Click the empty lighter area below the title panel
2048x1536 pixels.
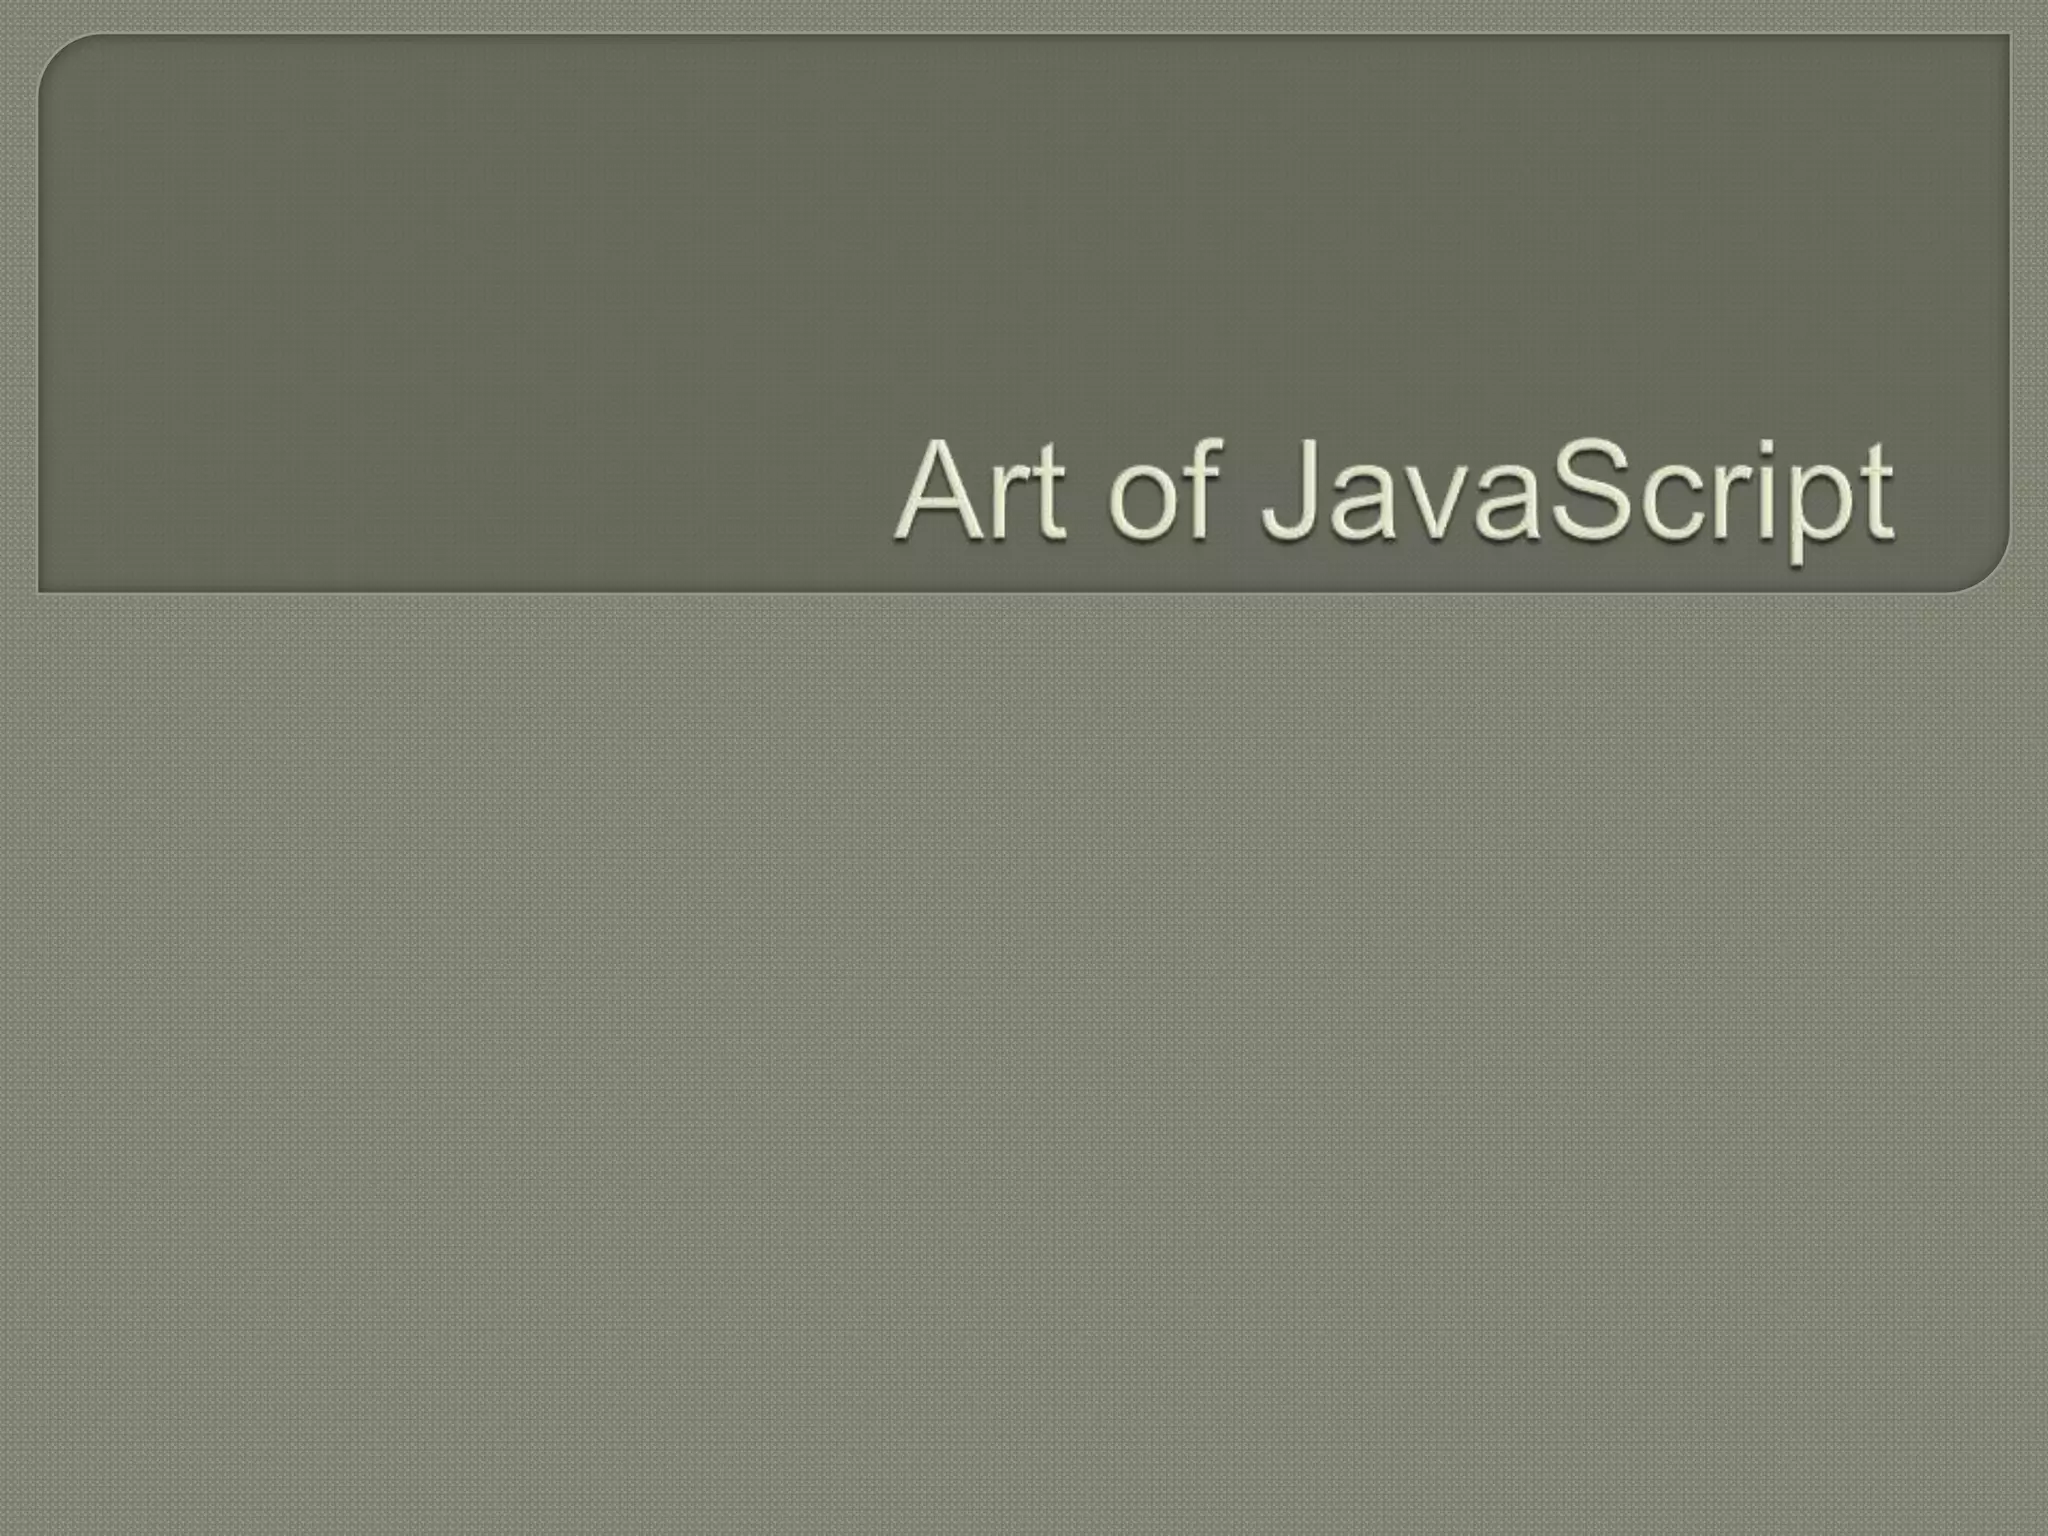1024,1060
